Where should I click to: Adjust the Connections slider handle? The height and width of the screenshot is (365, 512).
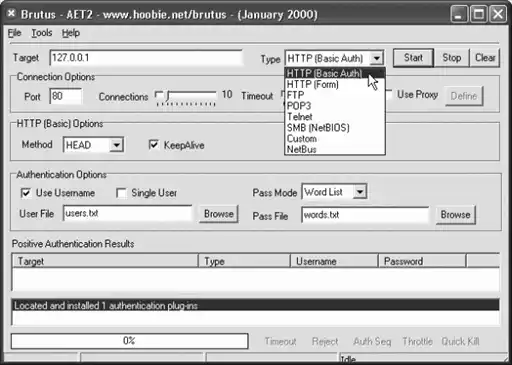[x=168, y=96]
